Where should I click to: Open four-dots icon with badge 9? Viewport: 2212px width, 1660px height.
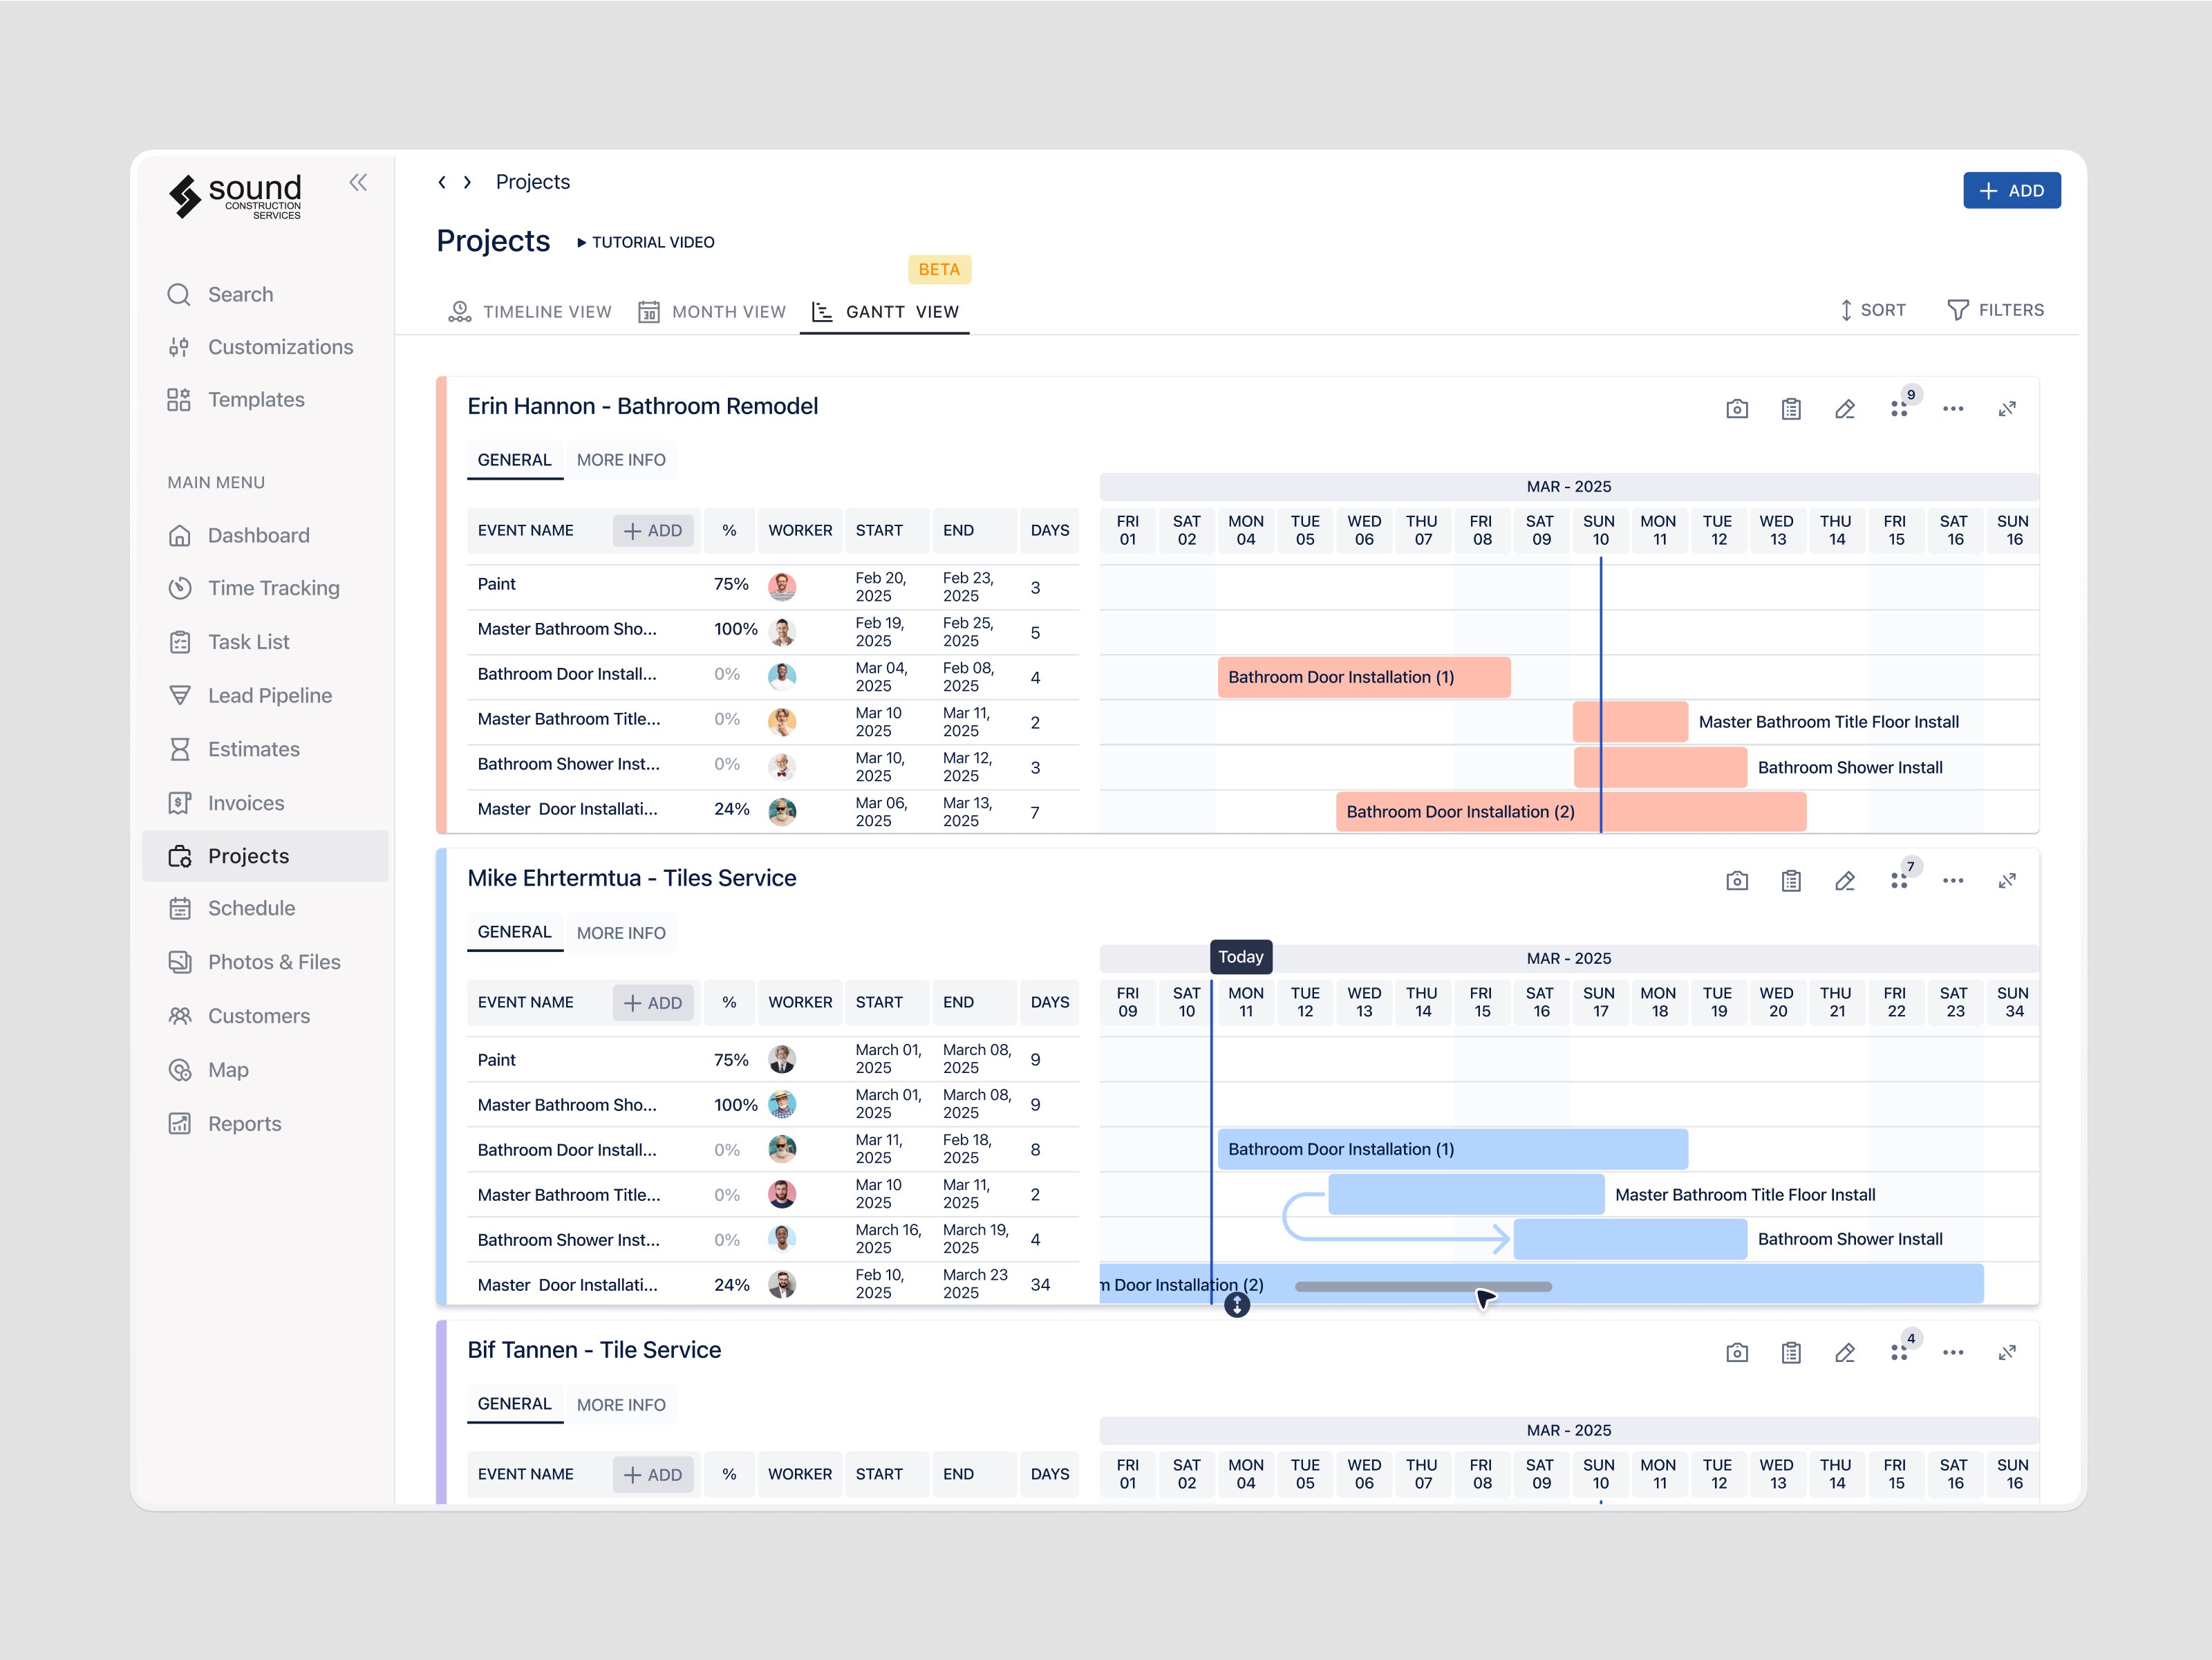click(x=1900, y=408)
